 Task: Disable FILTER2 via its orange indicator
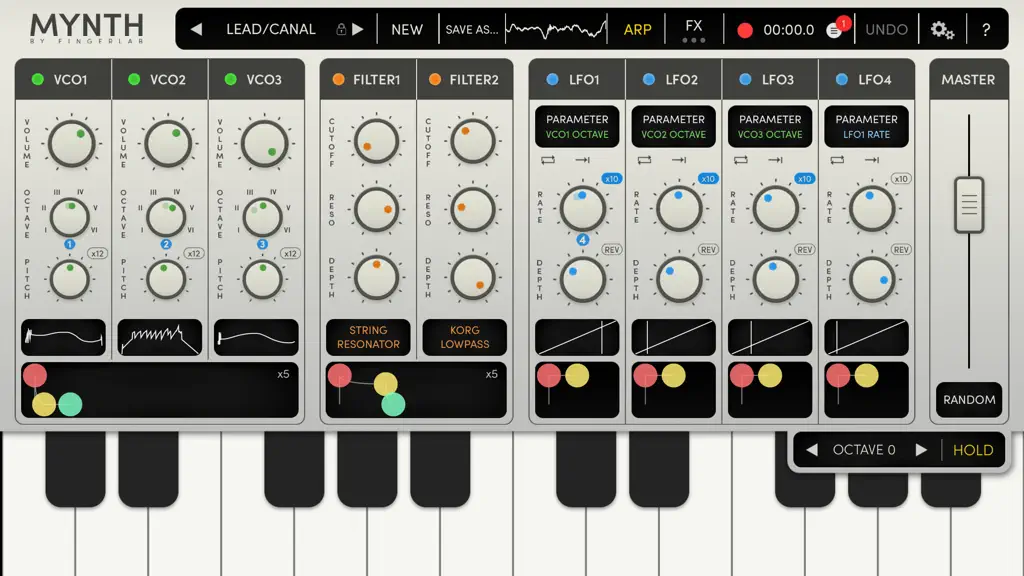[434, 80]
